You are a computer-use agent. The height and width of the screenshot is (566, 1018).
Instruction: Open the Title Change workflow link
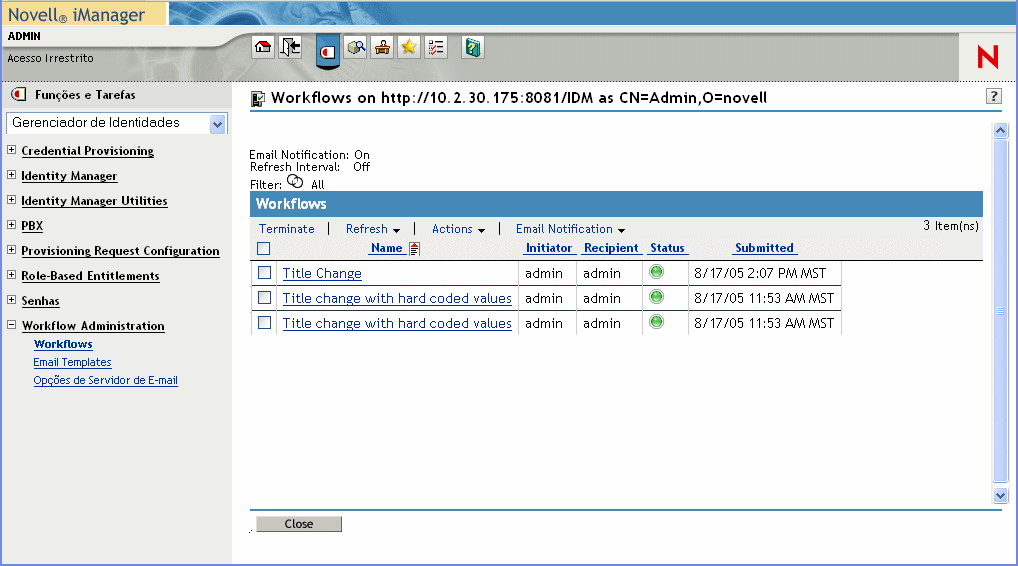(322, 273)
